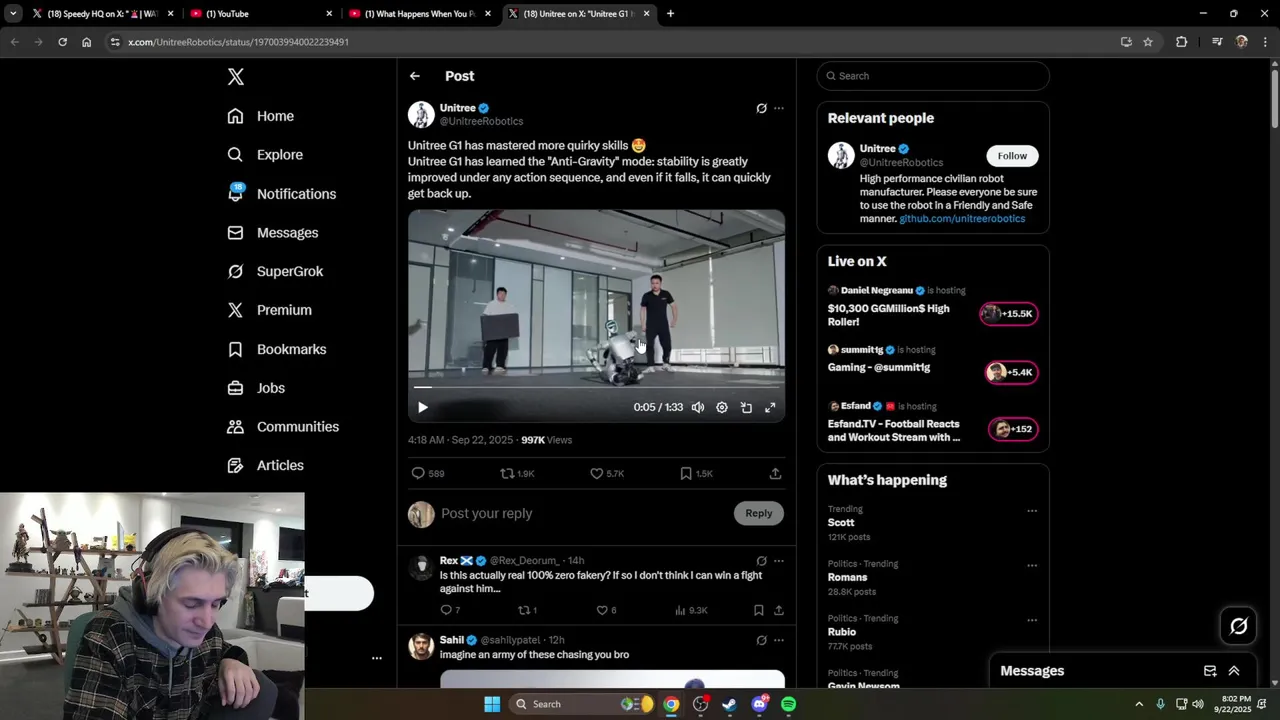Open a new browser tab
The width and height of the screenshot is (1280, 720).
point(670,14)
